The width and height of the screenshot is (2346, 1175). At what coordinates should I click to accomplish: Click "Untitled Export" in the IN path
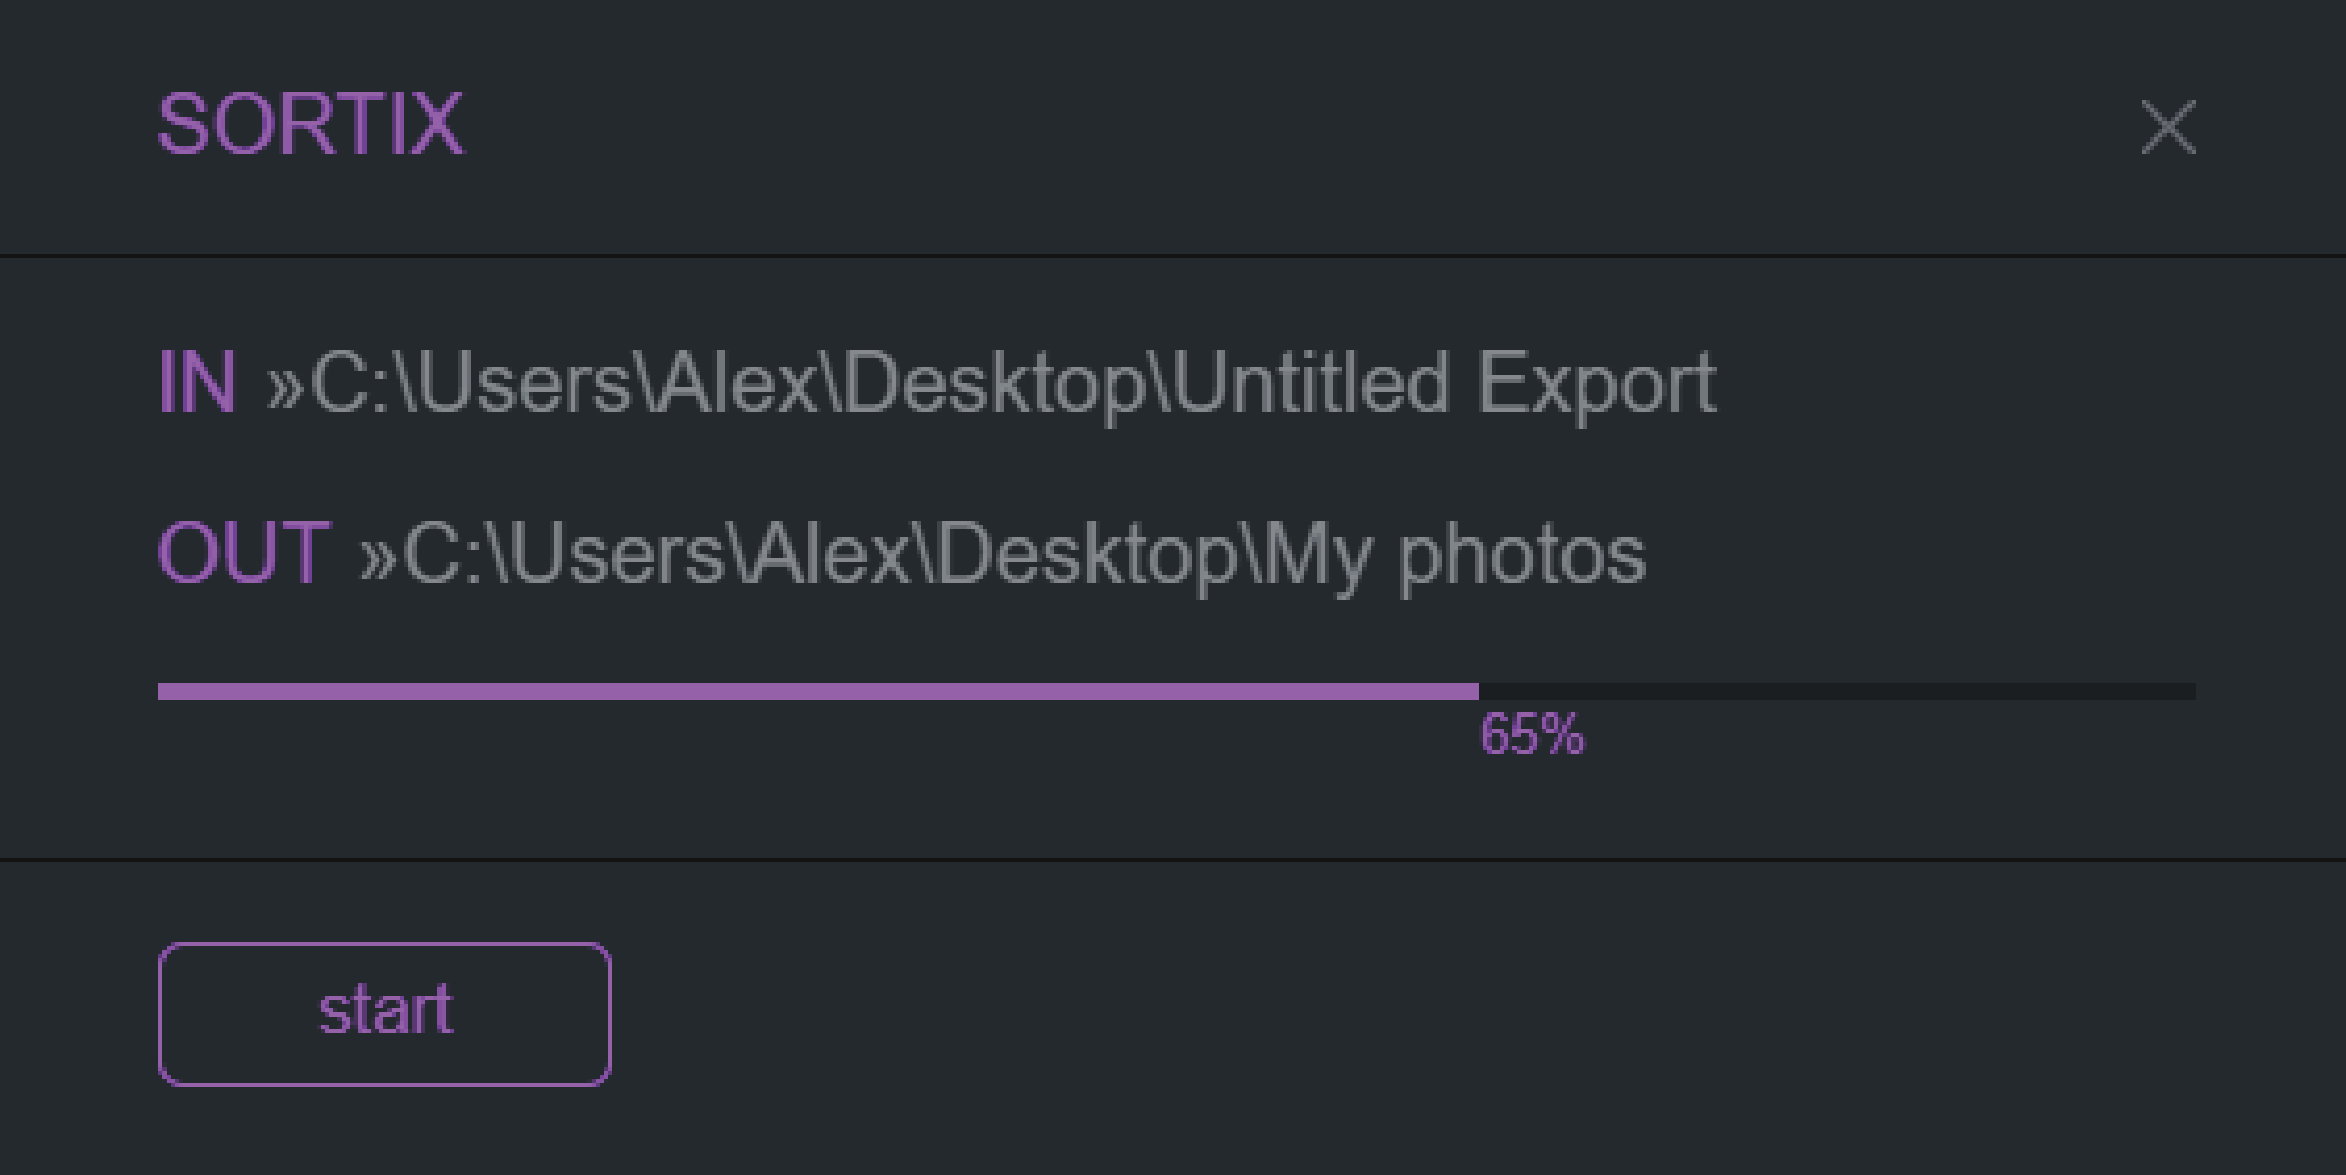(1444, 383)
